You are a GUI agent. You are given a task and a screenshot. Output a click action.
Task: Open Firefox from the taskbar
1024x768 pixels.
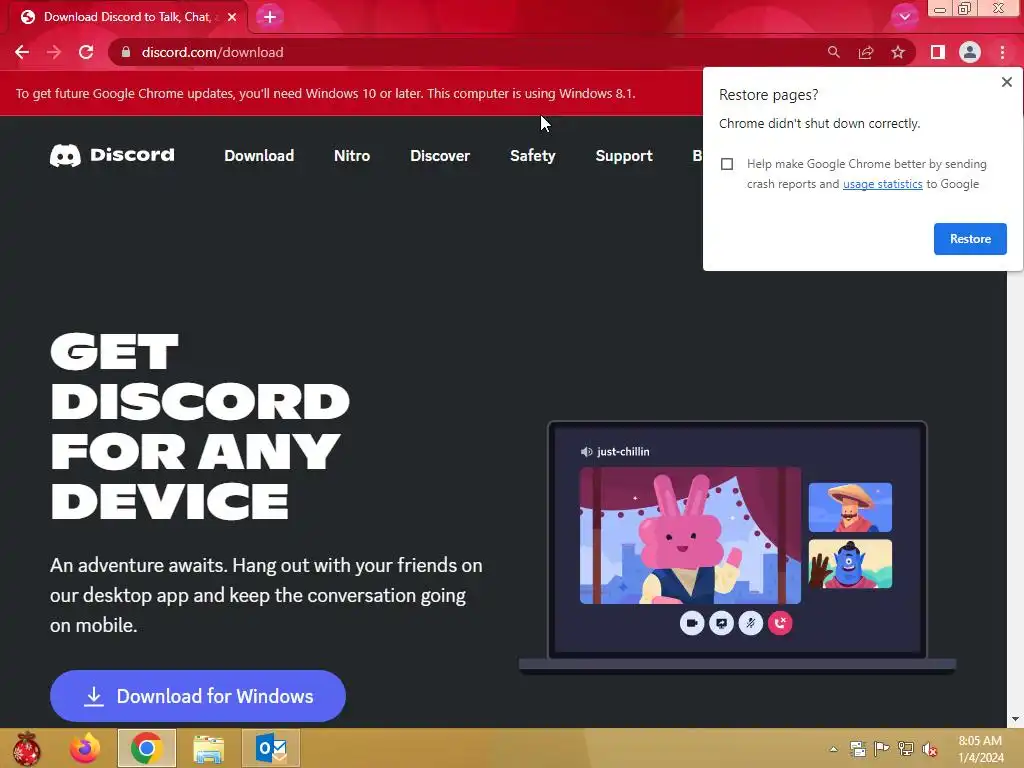pos(86,748)
